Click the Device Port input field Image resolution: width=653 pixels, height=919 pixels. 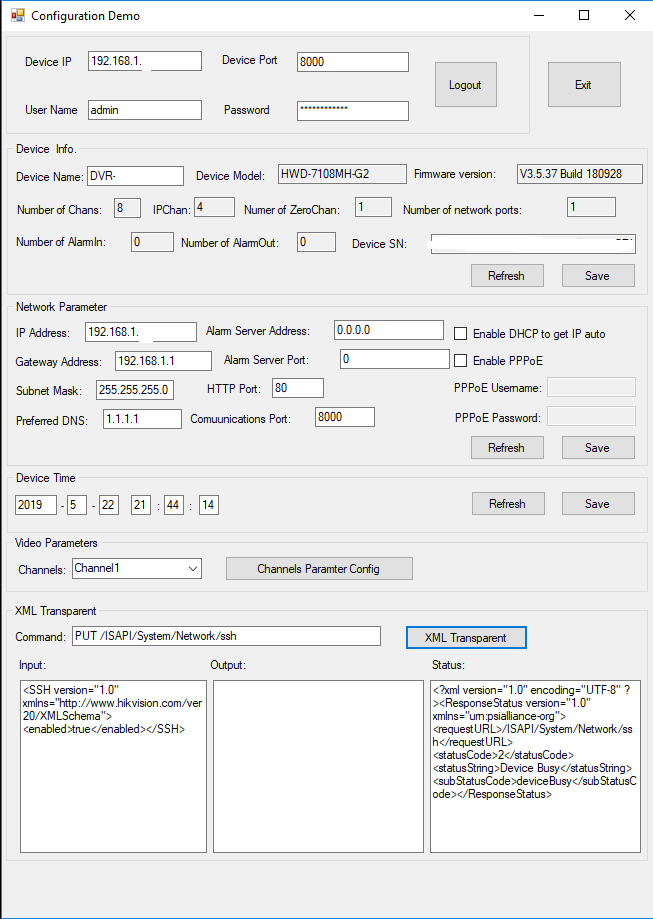point(352,62)
